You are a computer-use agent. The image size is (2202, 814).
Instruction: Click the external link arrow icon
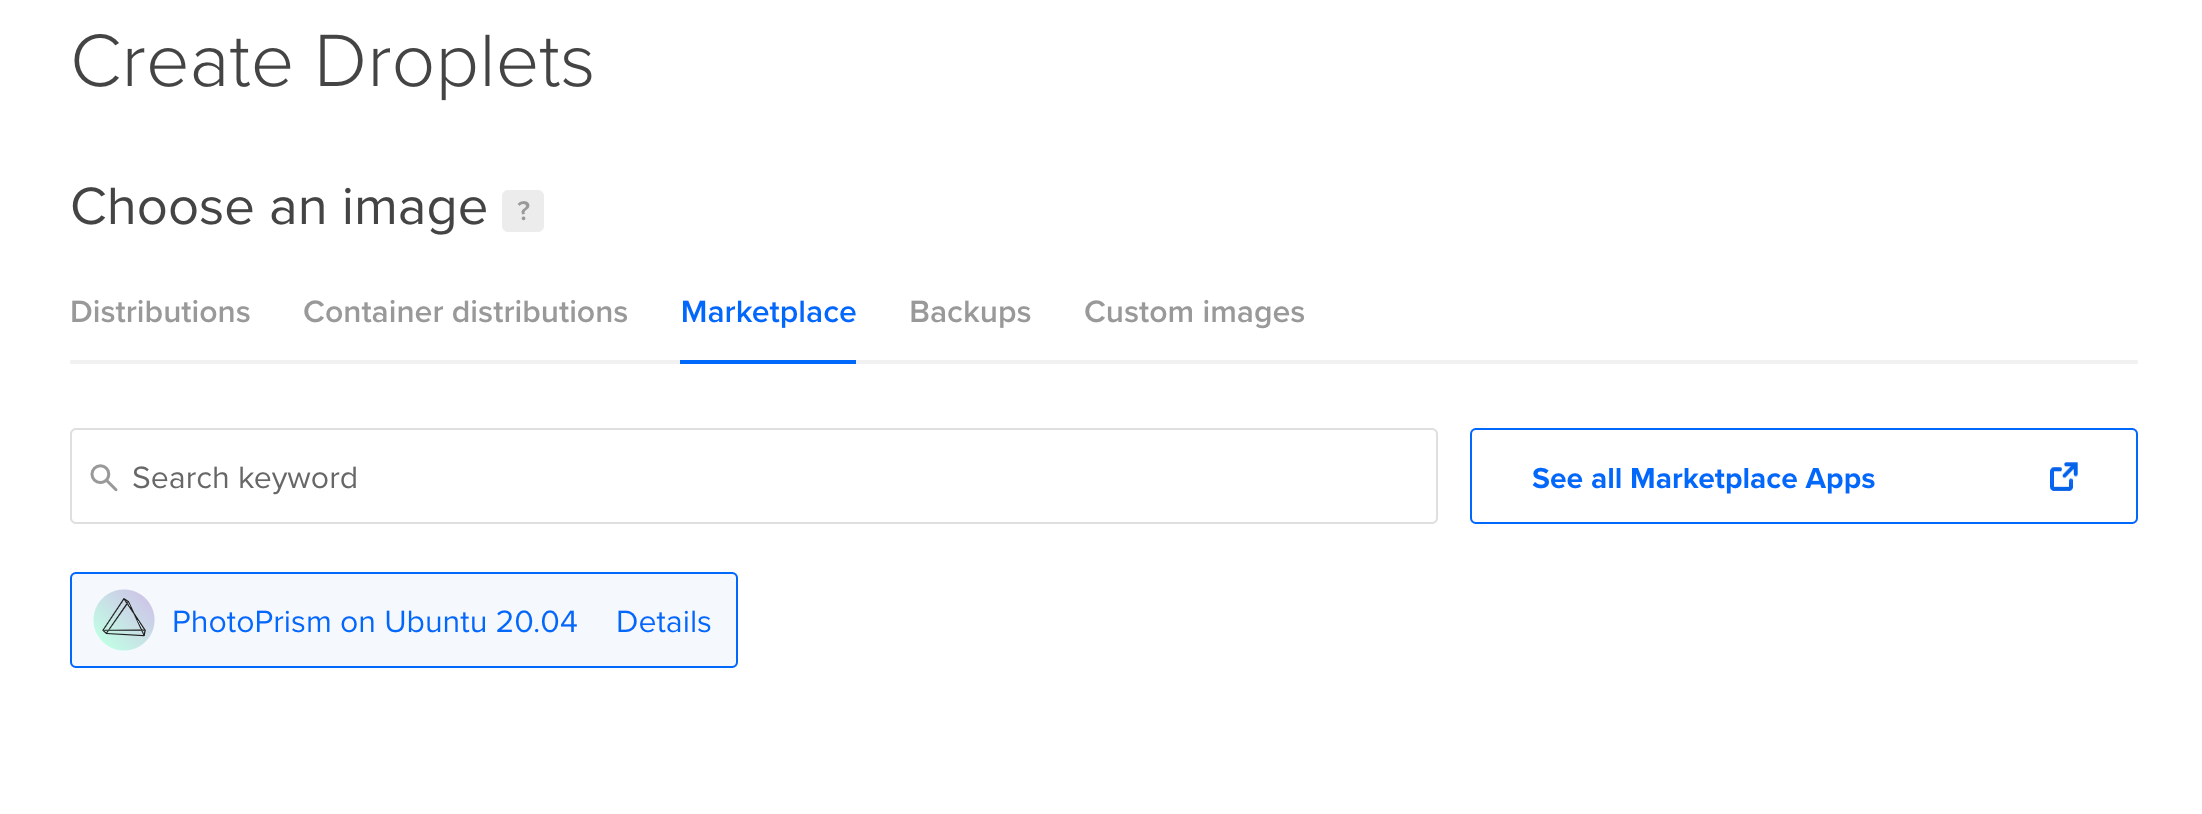click(x=2063, y=477)
